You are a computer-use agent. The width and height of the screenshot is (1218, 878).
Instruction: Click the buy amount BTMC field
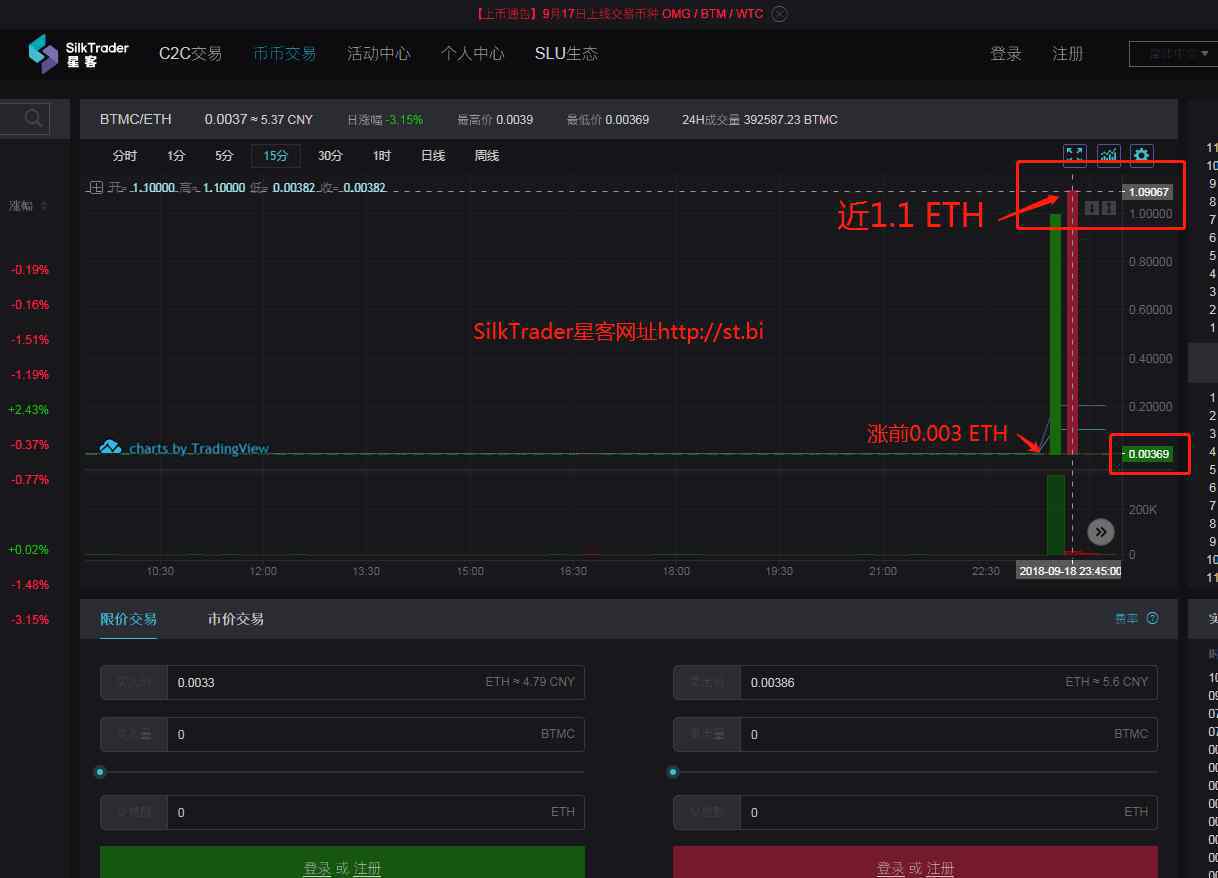343,734
